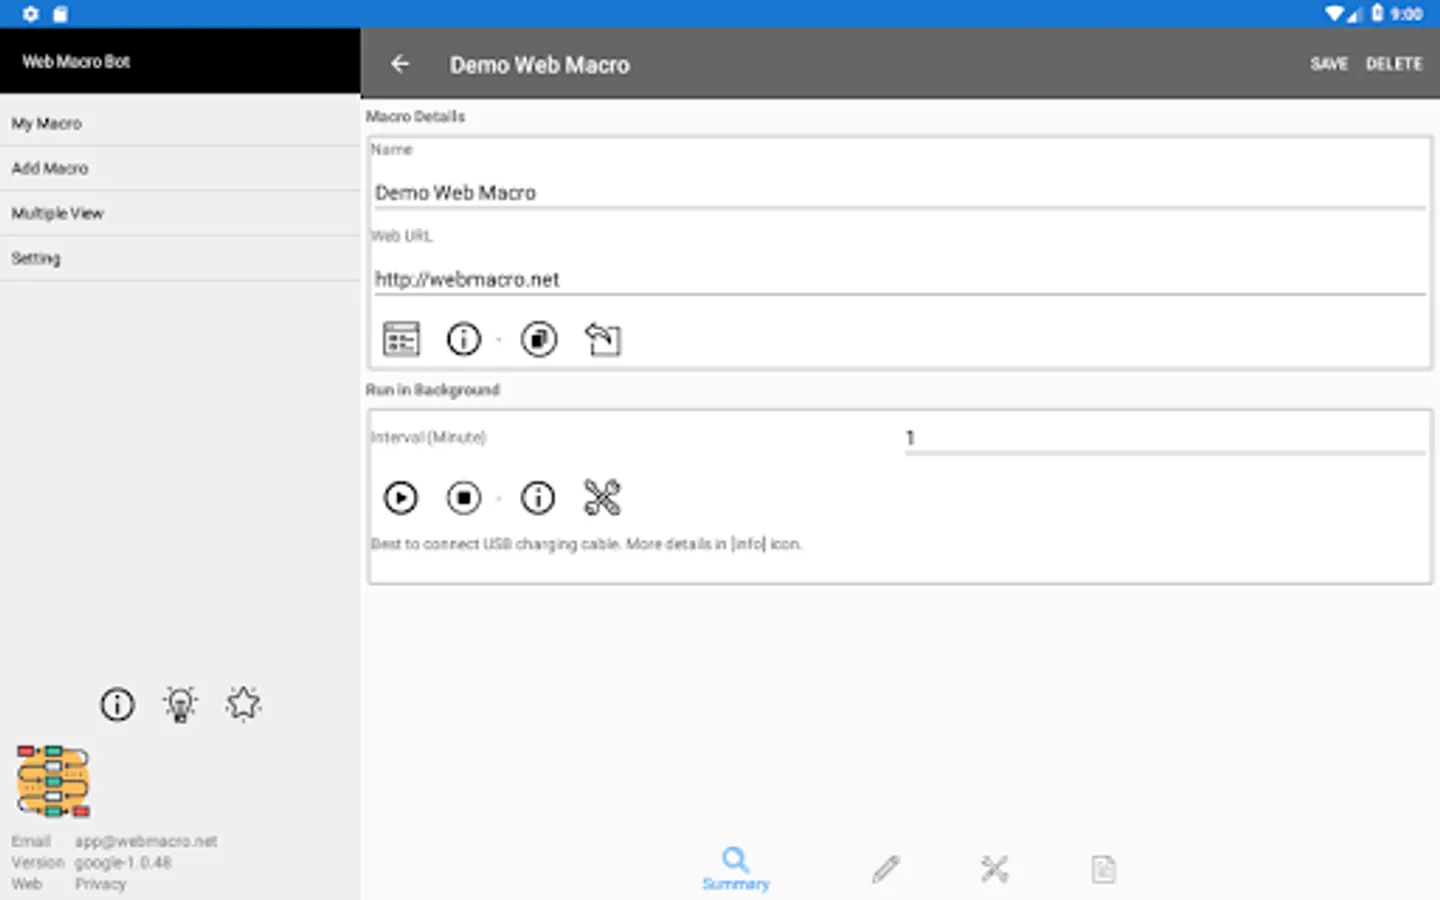Viewport: 1440px width, 900px height.
Task: Click the app@webmacro.net email link
Action: [x=146, y=841]
